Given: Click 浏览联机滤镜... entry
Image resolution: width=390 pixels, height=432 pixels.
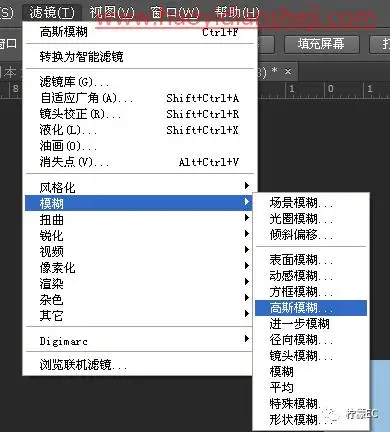Looking at the screenshot, I should [x=138, y=365].
